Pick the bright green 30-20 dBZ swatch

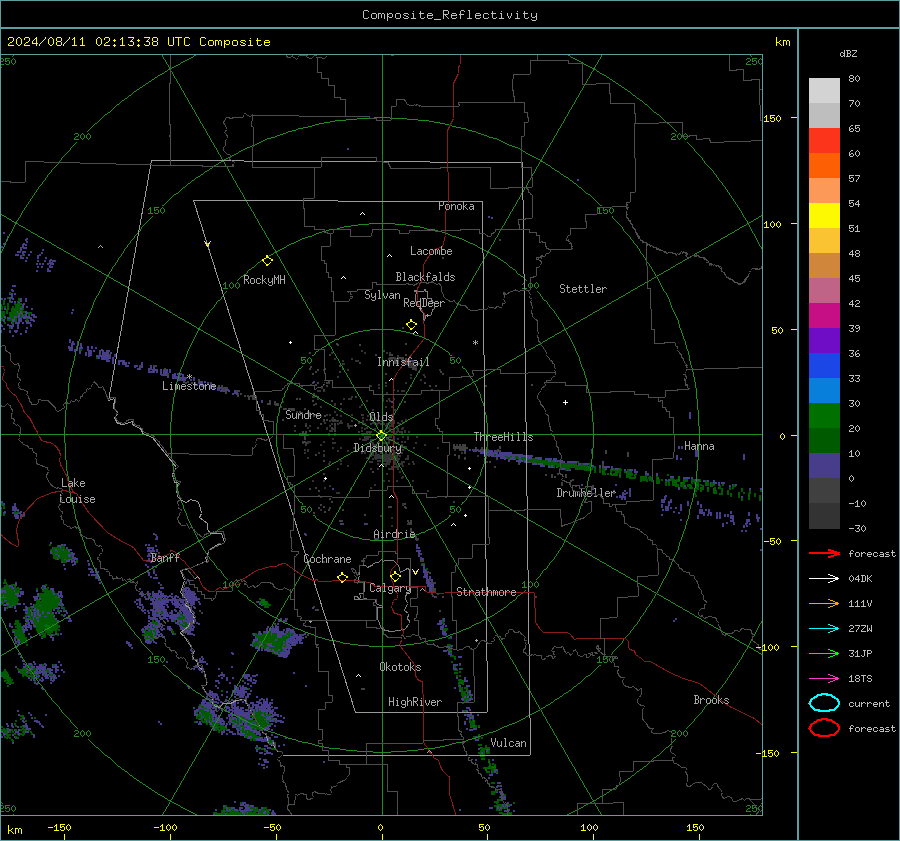tap(824, 416)
